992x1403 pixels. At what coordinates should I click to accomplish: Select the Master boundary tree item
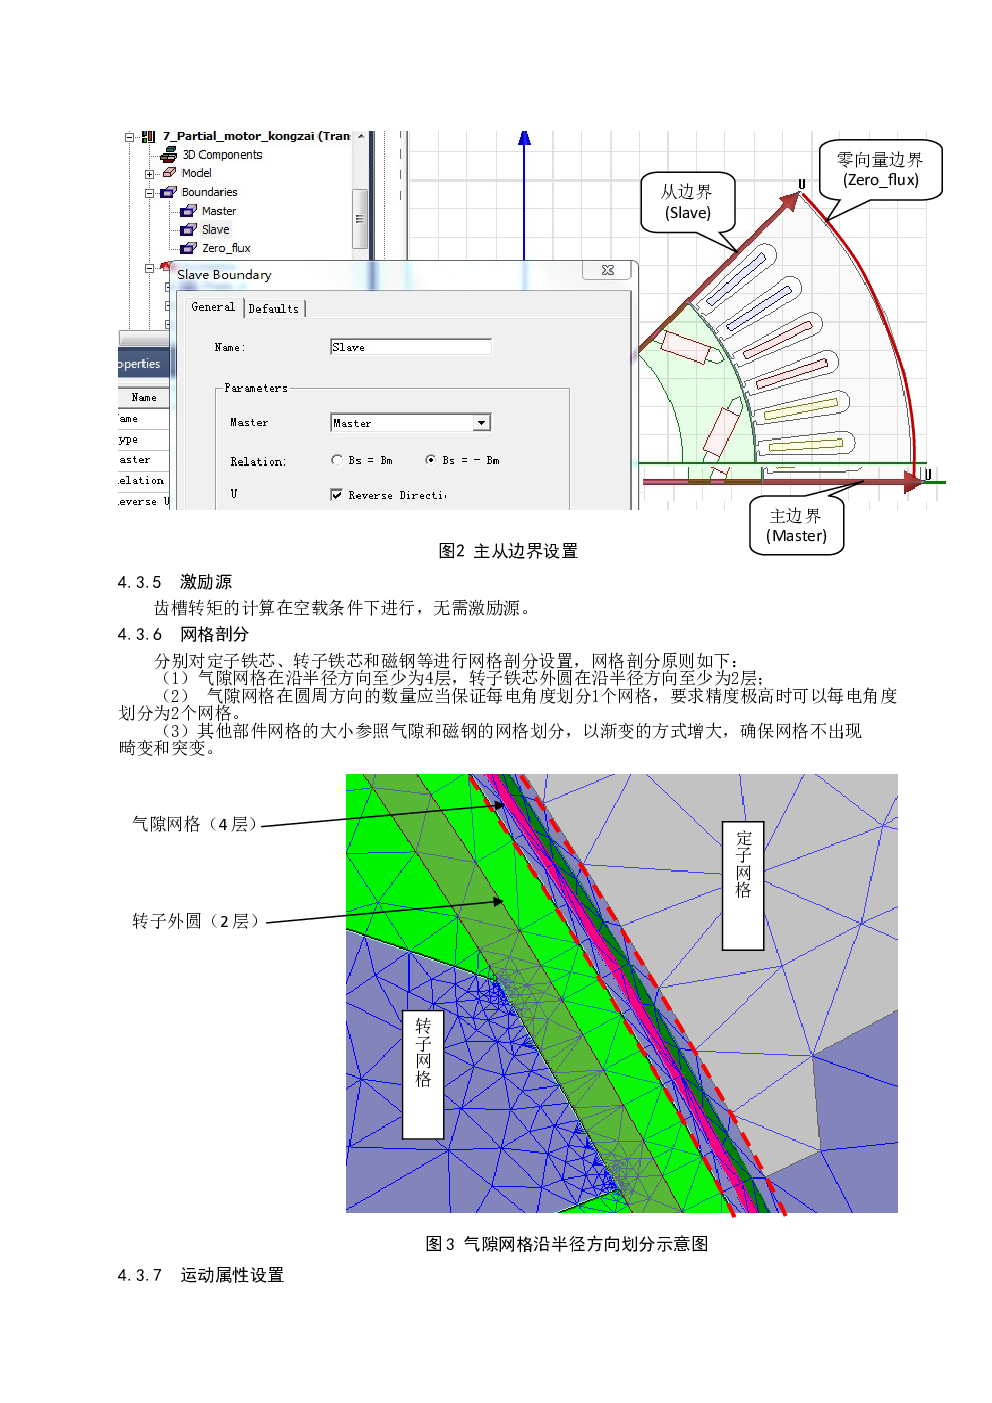click(219, 211)
